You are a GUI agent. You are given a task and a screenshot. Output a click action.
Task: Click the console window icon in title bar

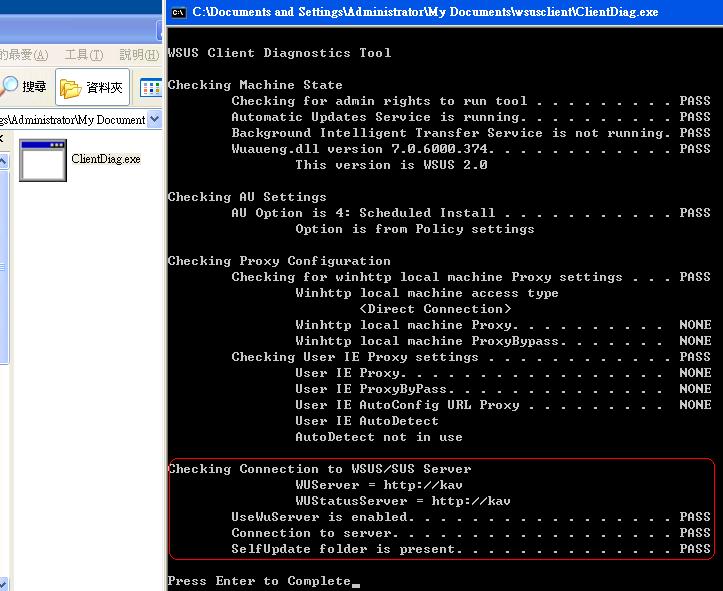(x=178, y=12)
